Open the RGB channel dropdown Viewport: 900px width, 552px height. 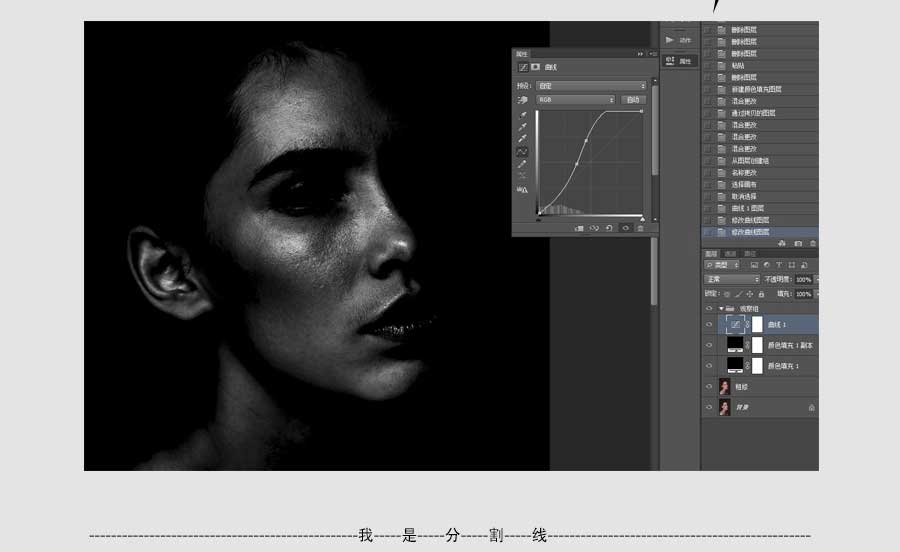pos(575,100)
